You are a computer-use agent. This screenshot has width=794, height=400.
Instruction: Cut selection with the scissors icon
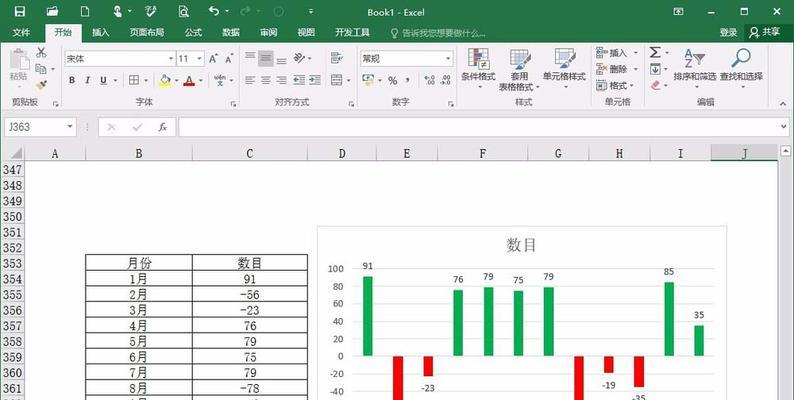tap(41, 52)
